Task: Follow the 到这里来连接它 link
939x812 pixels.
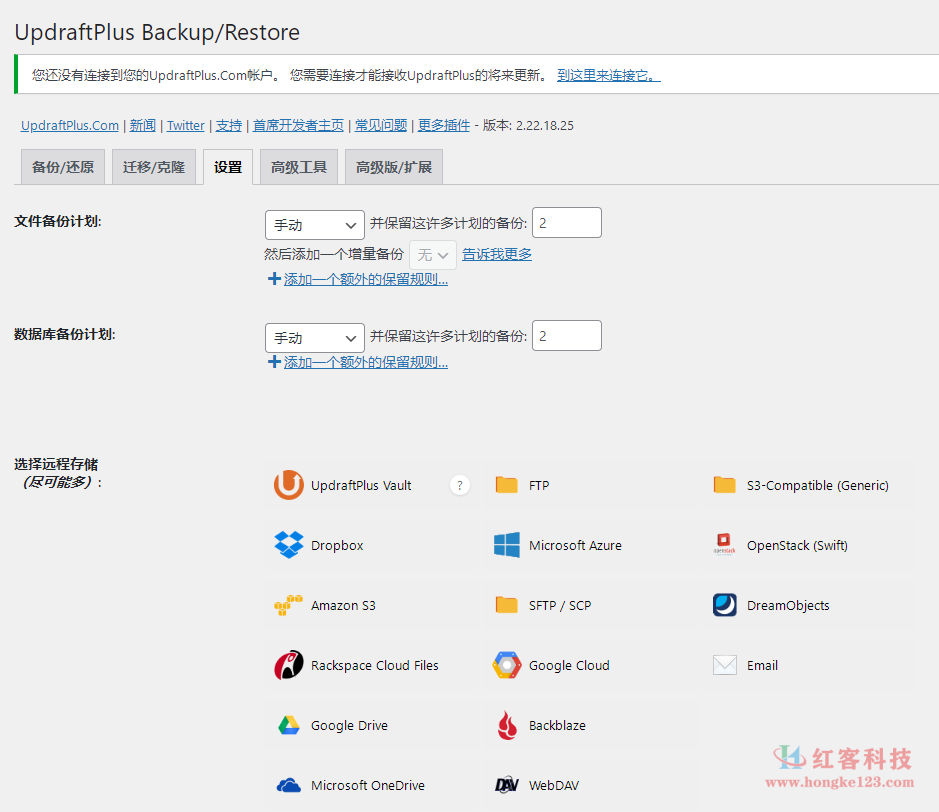Action: tap(608, 75)
